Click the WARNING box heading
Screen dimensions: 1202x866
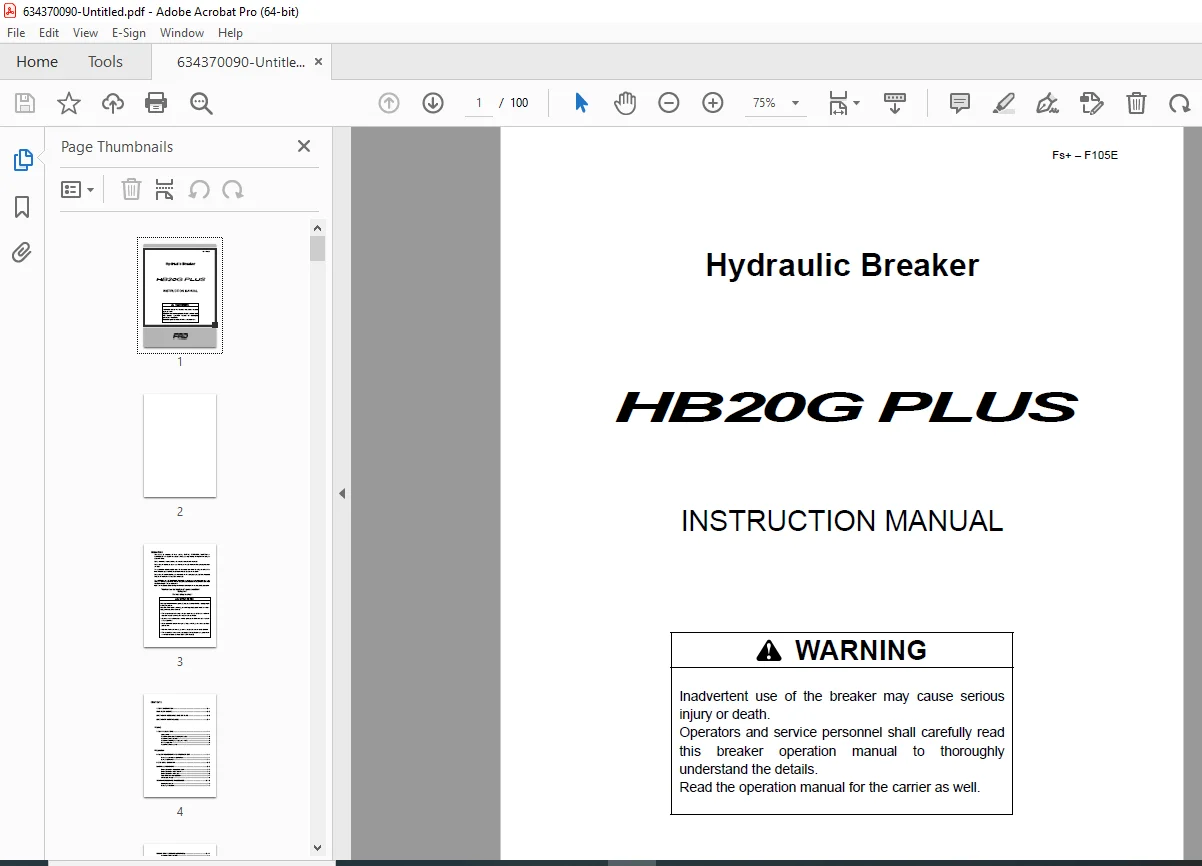point(842,650)
